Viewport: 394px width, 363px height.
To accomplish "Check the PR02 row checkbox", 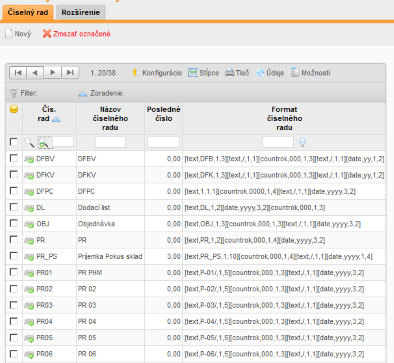I will (14, 288).
